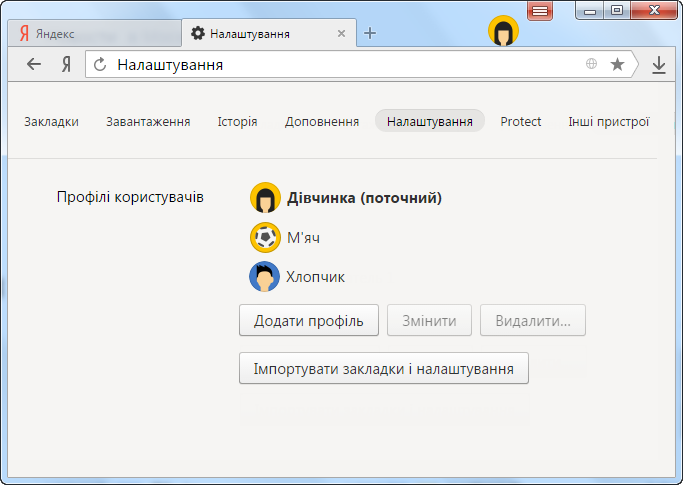This screenshot has width=683, height=485.
Task: Bookmark the page with the star icon
Action: tap(617, 64)
